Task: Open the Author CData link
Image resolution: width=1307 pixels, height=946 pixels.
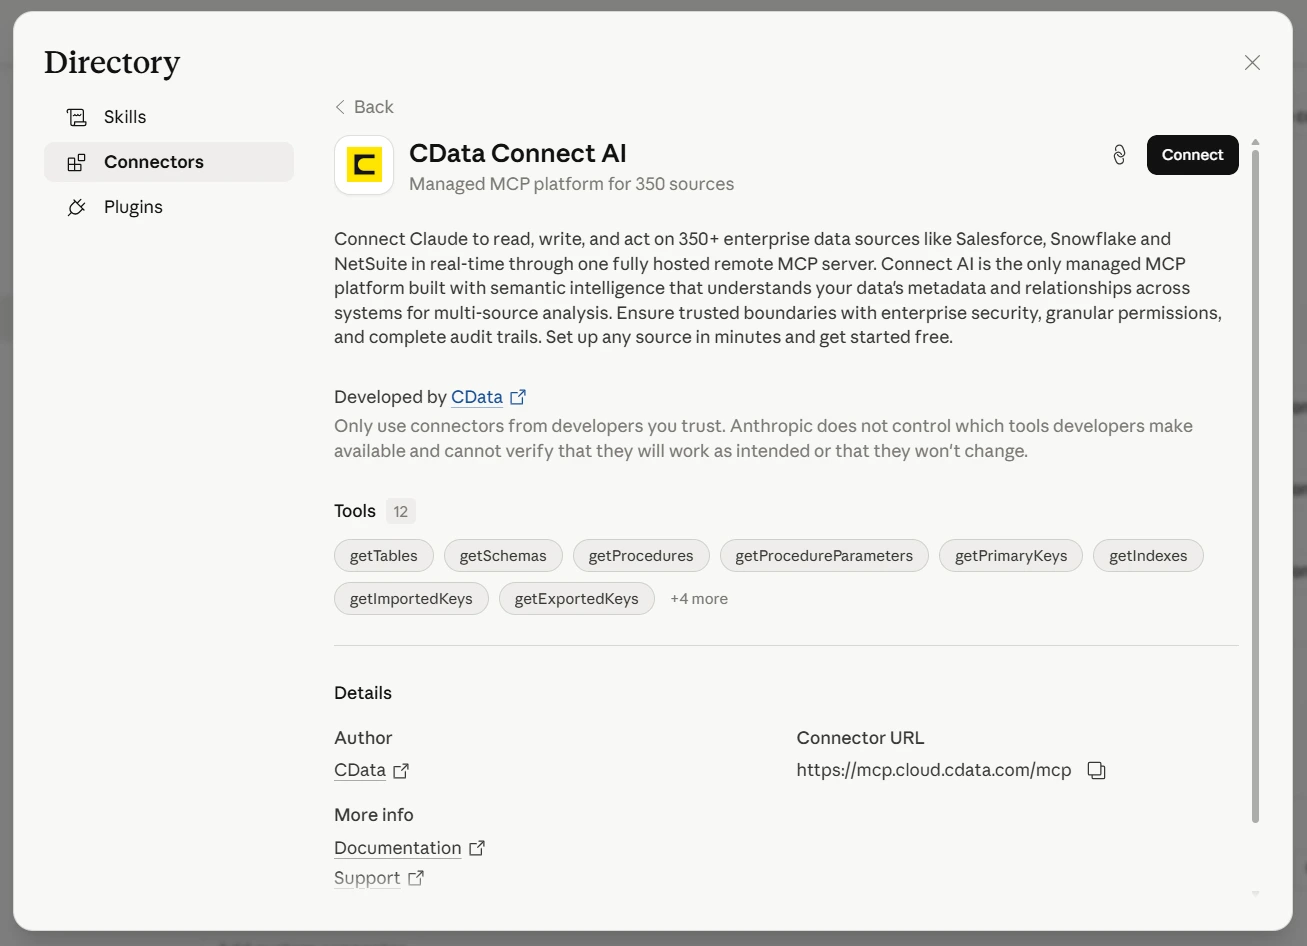Action: coord(360,770)
